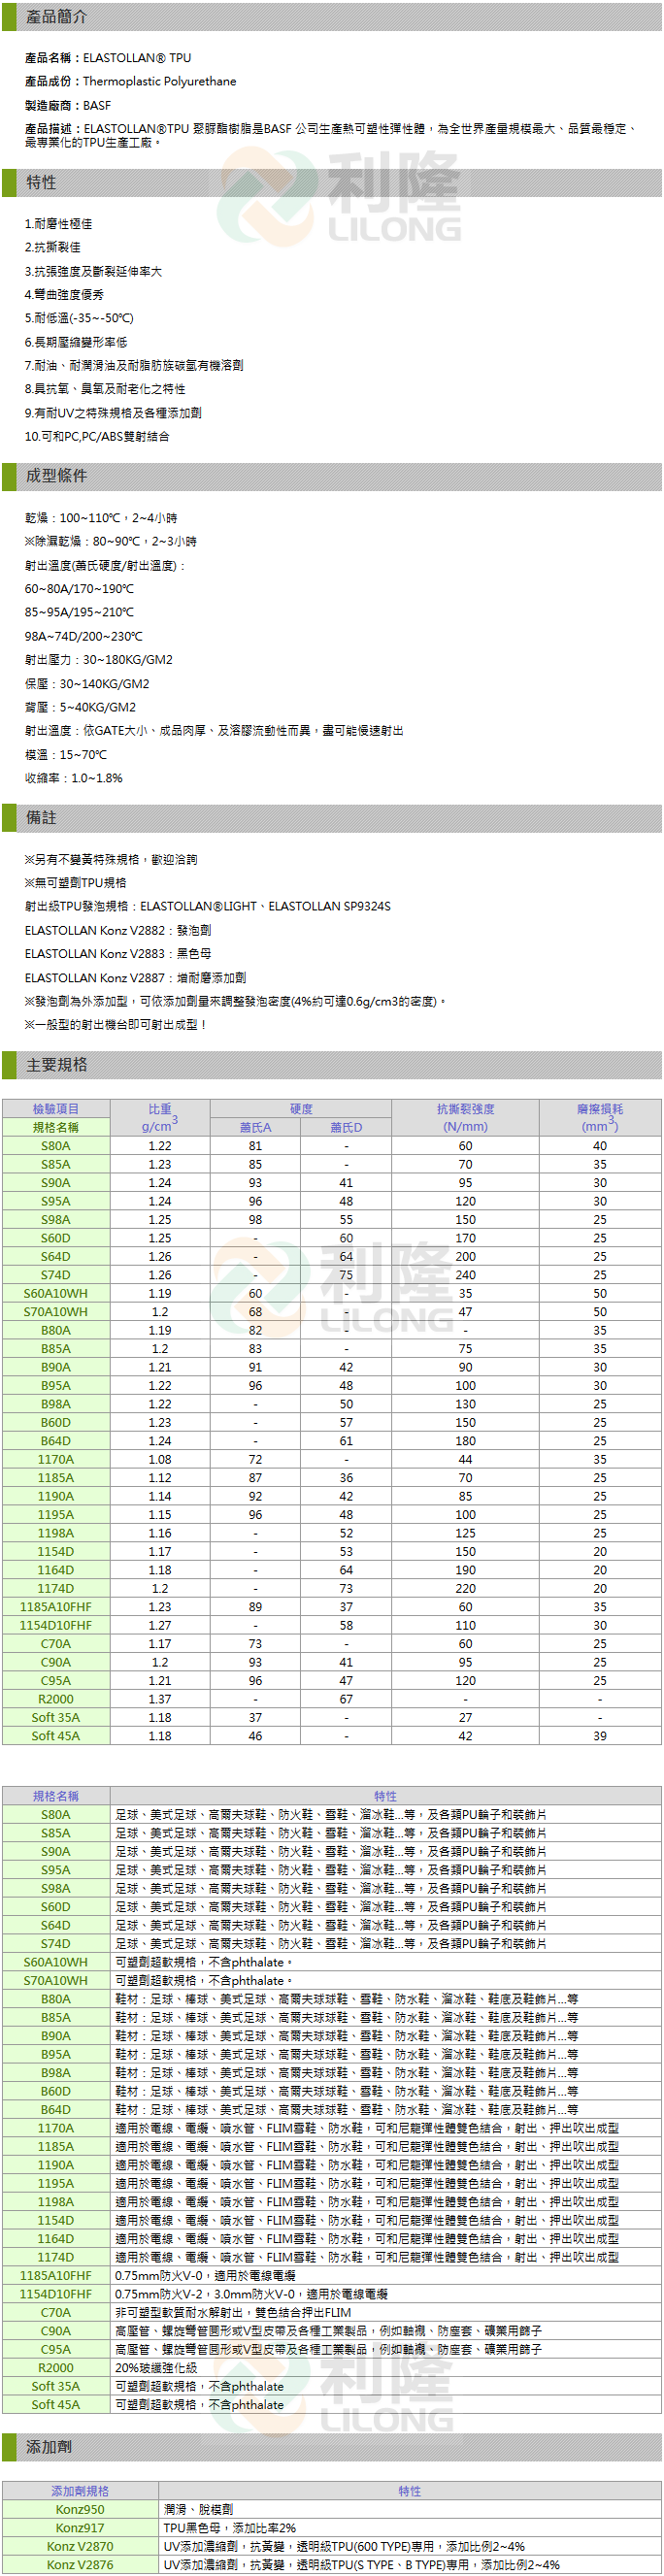664x2576 pixels.
Task: Select the 成型條件 section header
Action: pyautogui.click(x=57, y=475)
